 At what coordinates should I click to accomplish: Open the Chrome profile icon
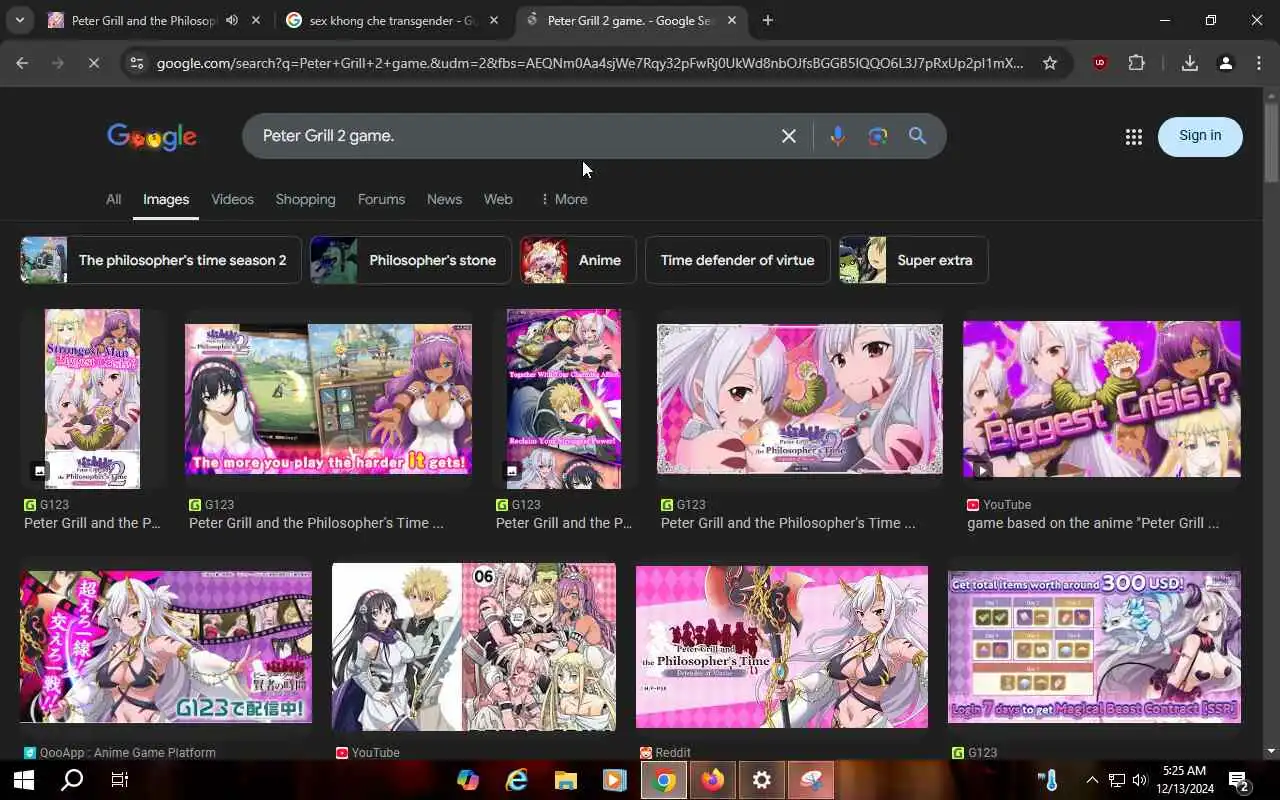click(1225, 63)
